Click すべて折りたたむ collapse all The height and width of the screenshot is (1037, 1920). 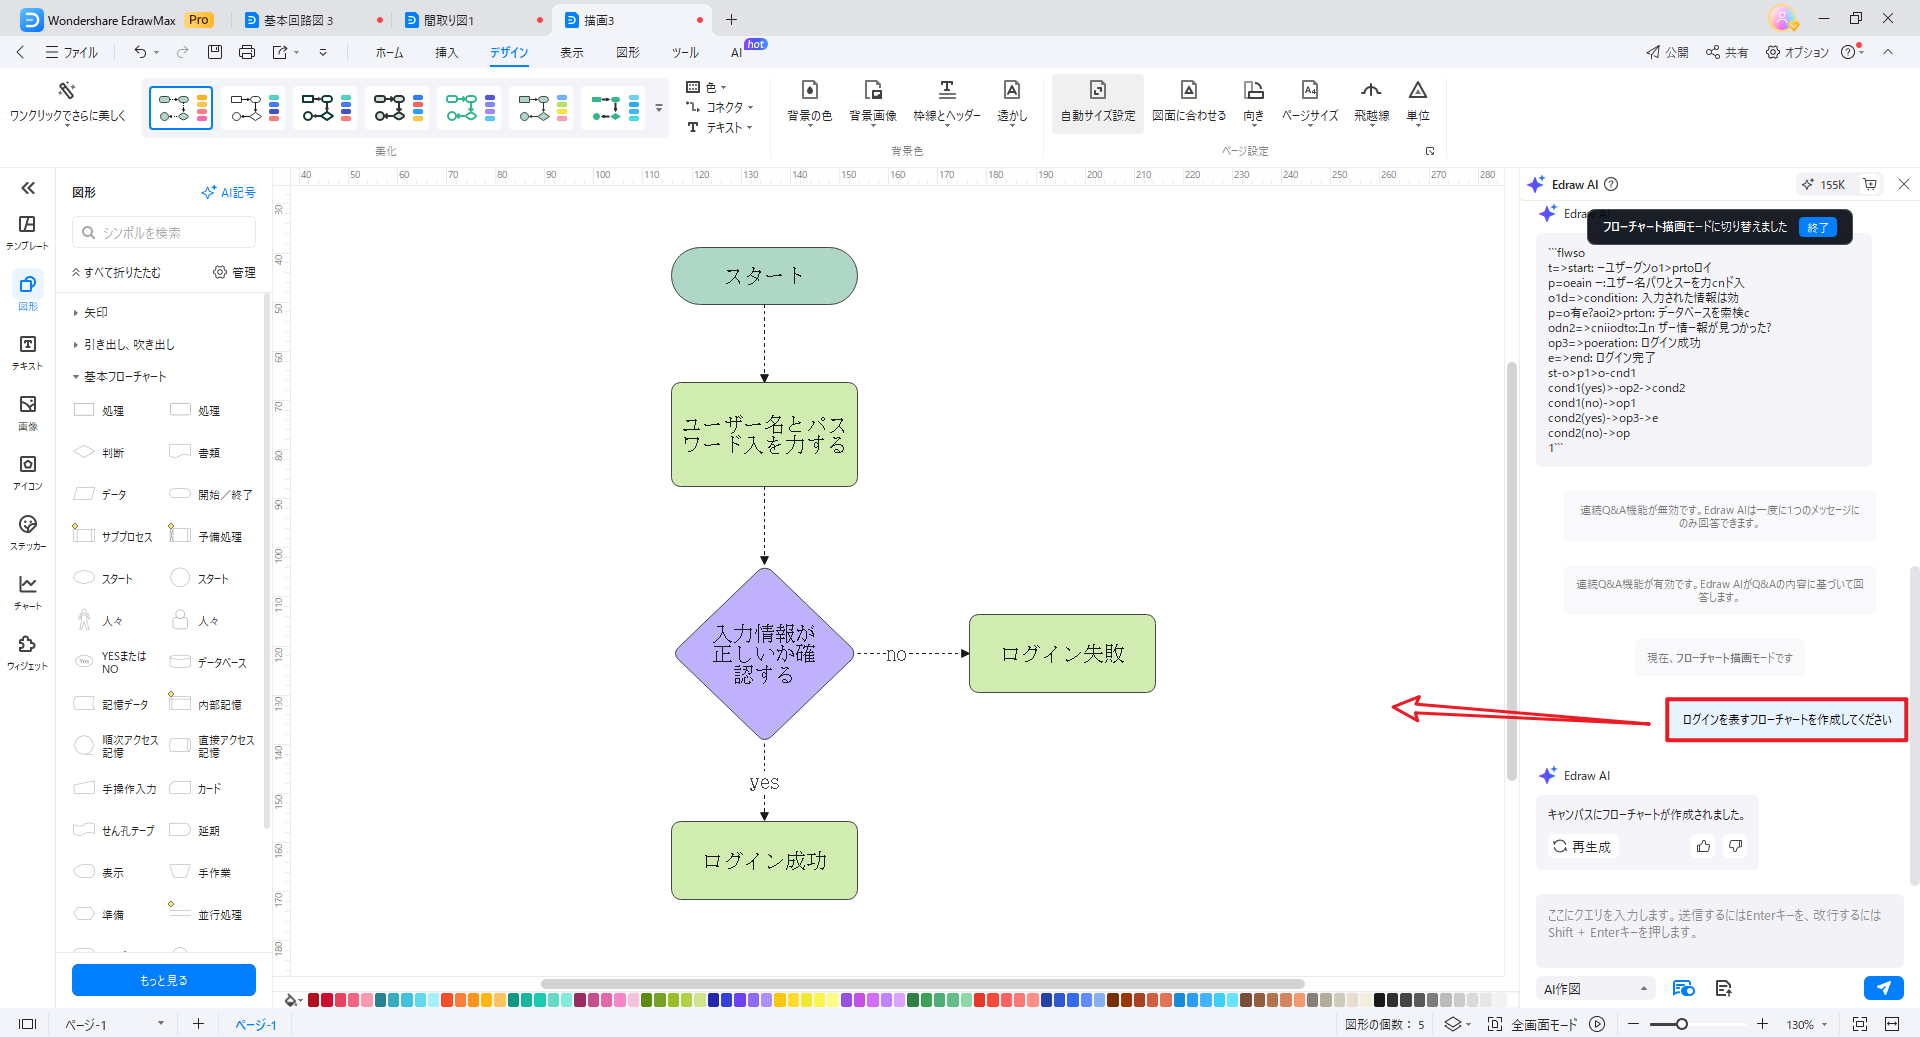tap(116, 272)
